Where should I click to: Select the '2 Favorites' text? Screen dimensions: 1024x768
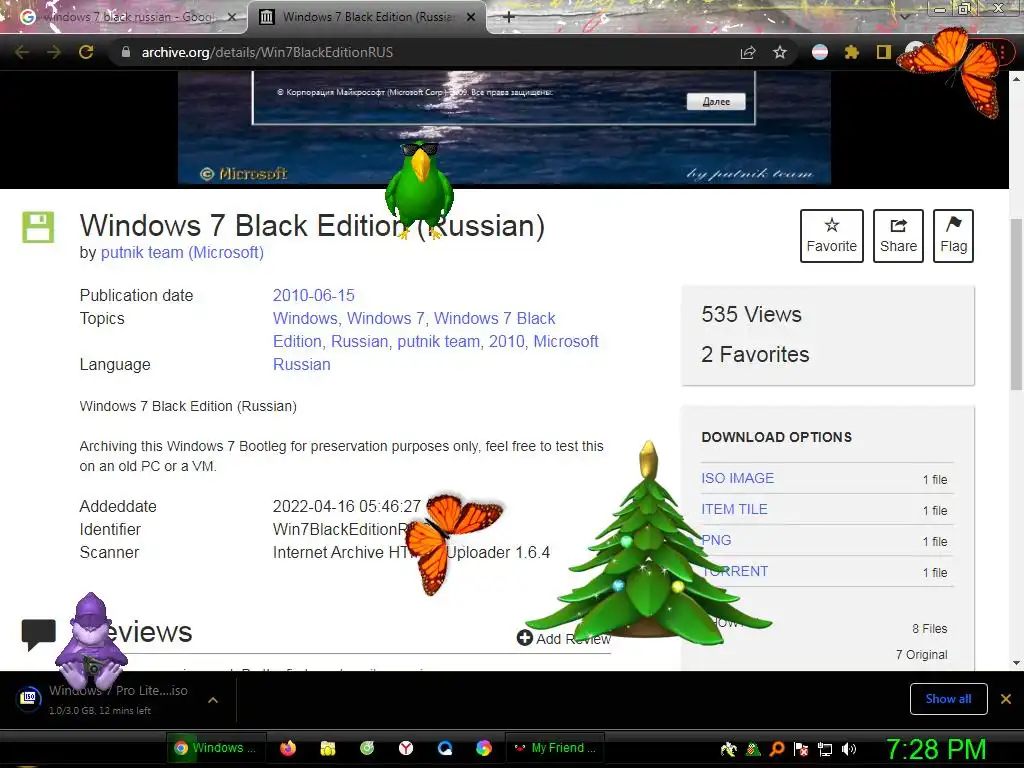755,355
